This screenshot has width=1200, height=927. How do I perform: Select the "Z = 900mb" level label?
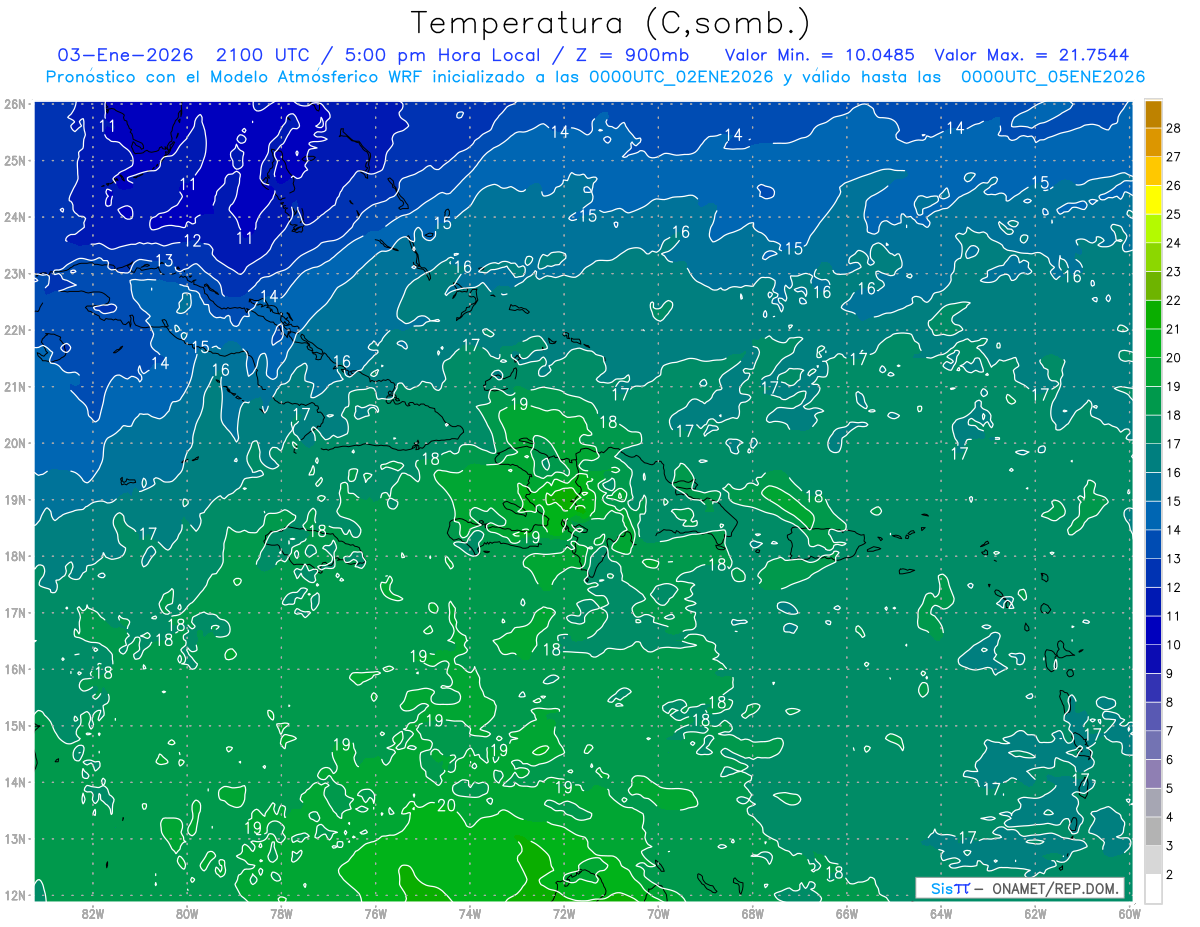point(631,55)
